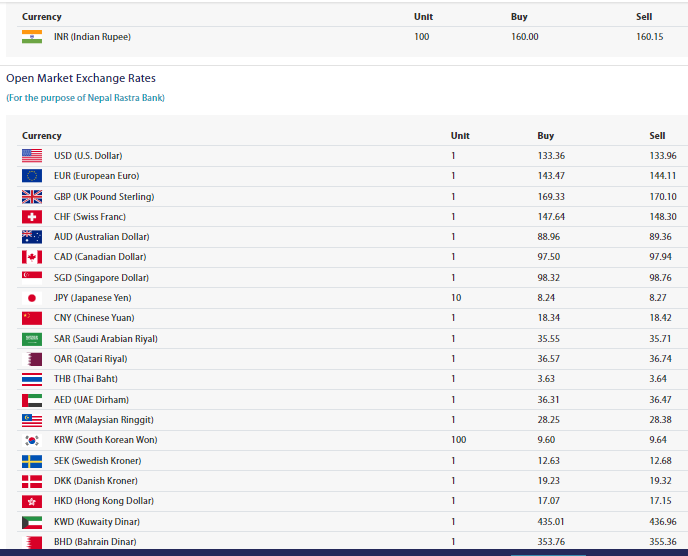The width and height of the screenshot is (688, 556).
Task: Click the KWD buy rate 435.01
Action: (551, 521)
